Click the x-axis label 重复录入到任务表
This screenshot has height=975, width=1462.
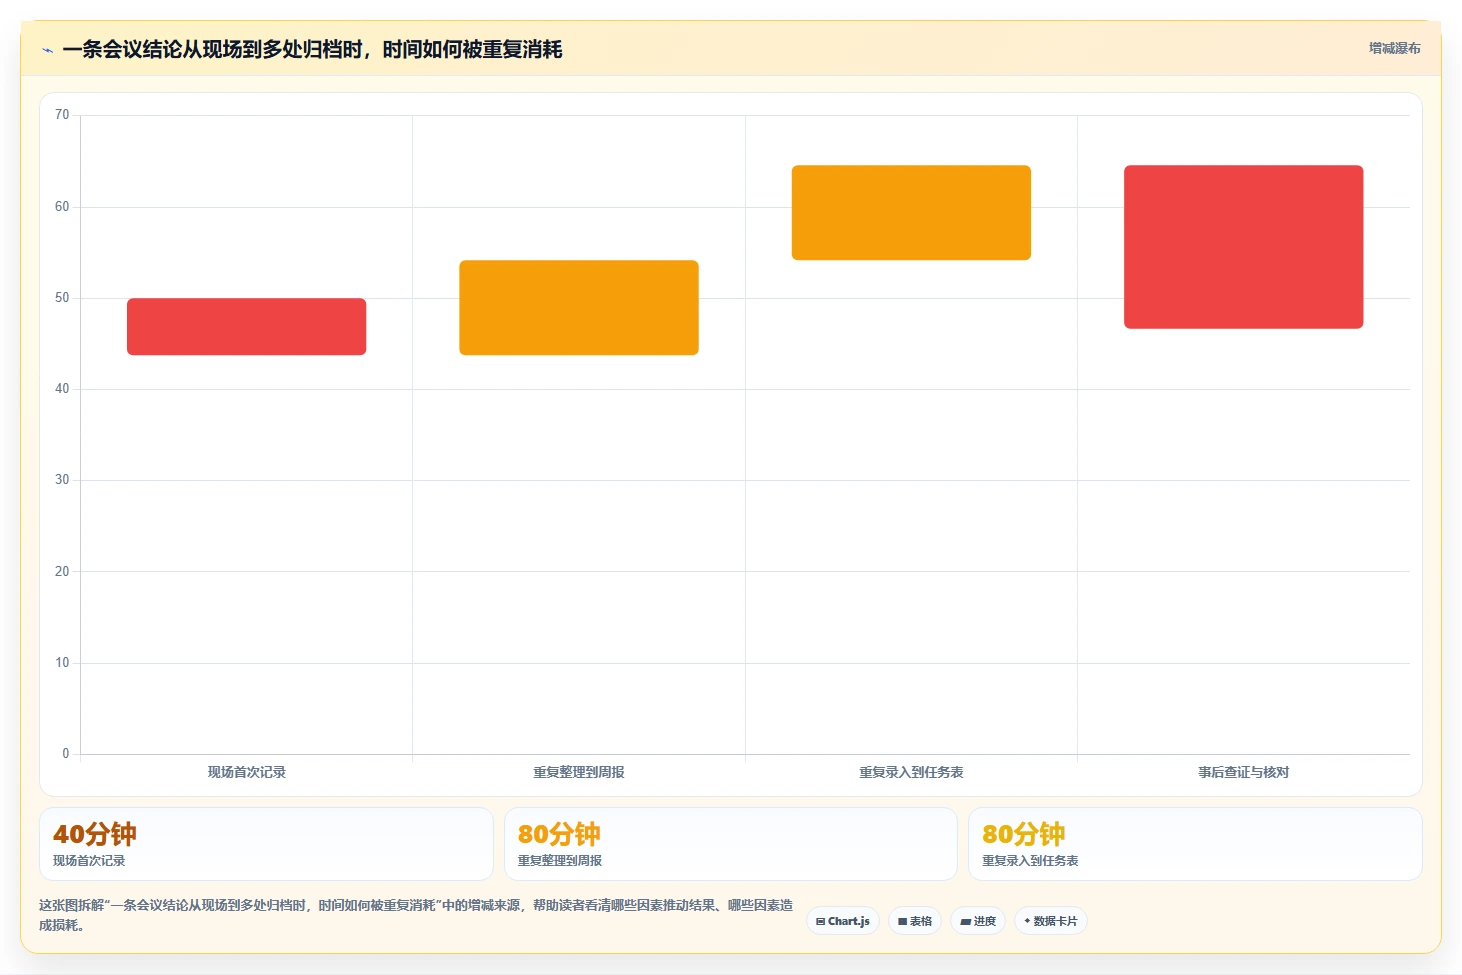click(x=911, y=772)
